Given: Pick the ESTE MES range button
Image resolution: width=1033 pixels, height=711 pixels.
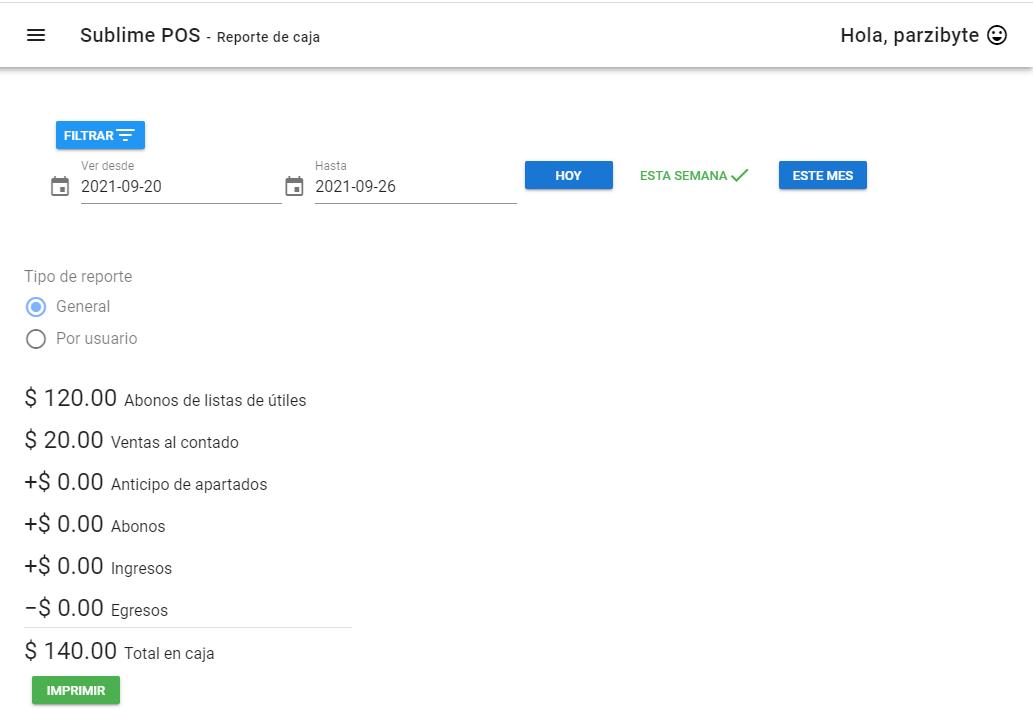Looking at the screenshot, I should tap(822, 175).
